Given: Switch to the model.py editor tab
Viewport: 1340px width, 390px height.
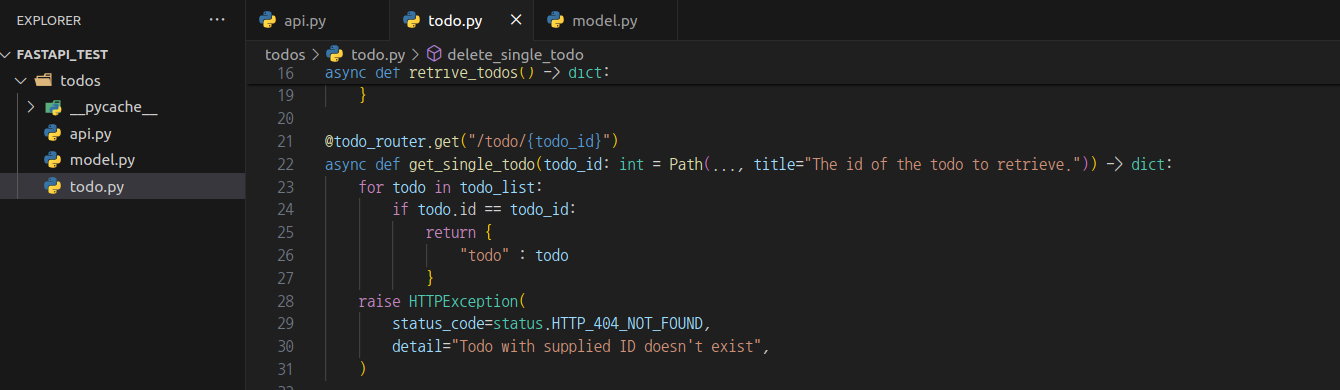Looking at the screenshot, I should [x=605, y=20].
